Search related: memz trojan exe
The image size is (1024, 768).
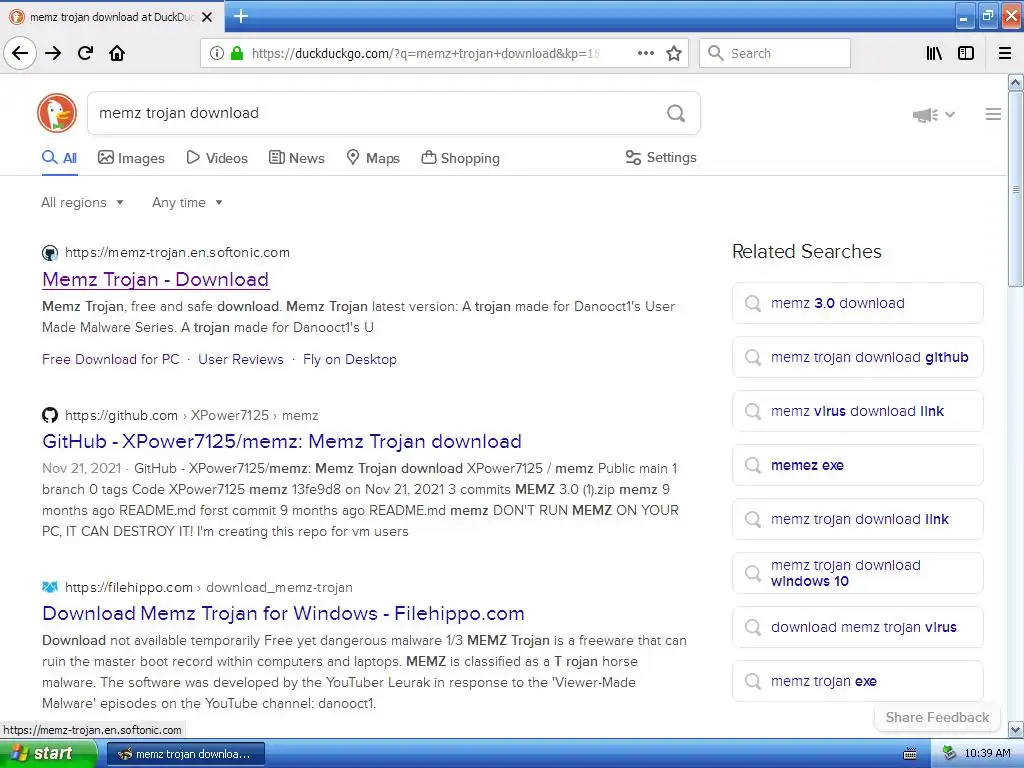857,681
